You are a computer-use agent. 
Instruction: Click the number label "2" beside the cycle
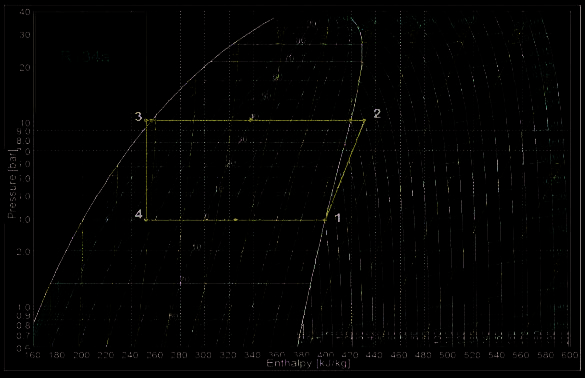377,114
